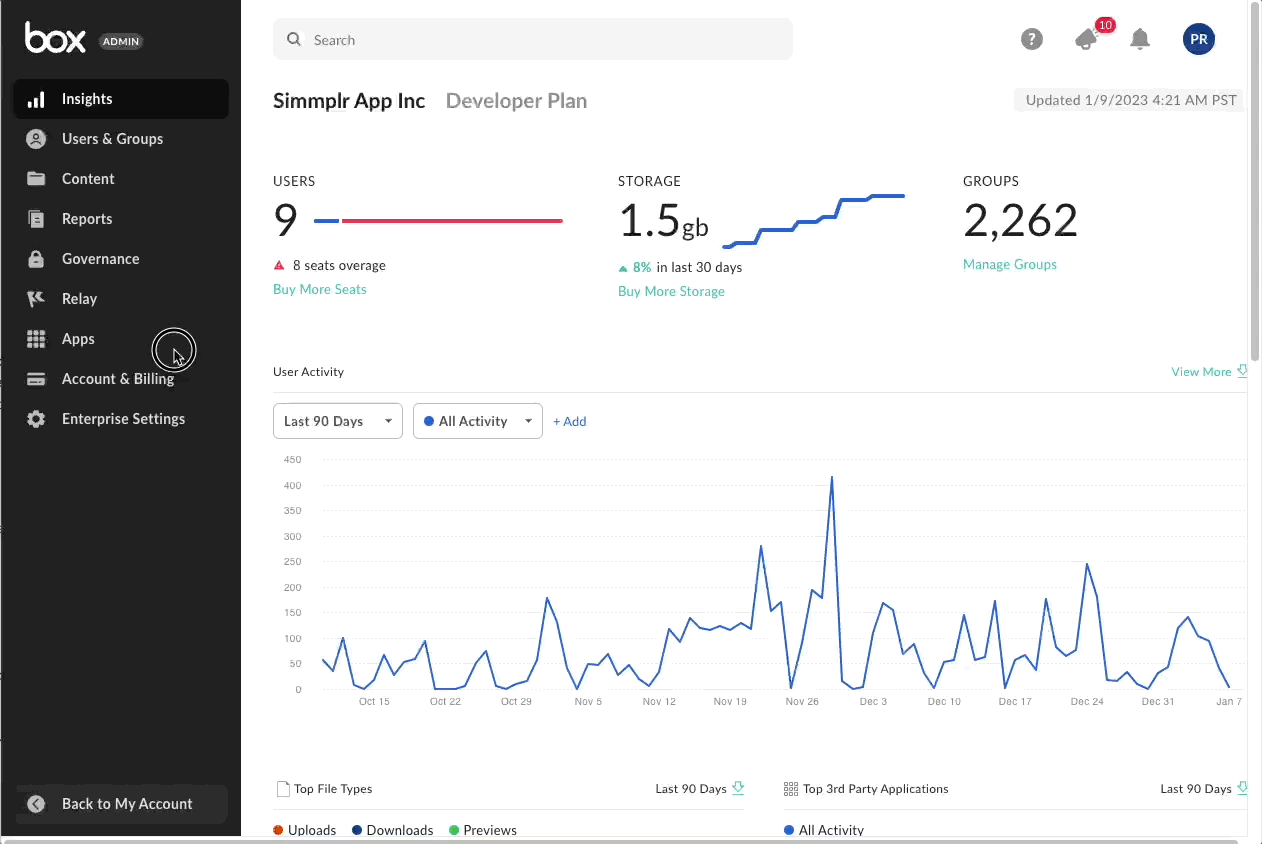
Task: Open the All Activity filter dropdown
Action: click(477, 421)
